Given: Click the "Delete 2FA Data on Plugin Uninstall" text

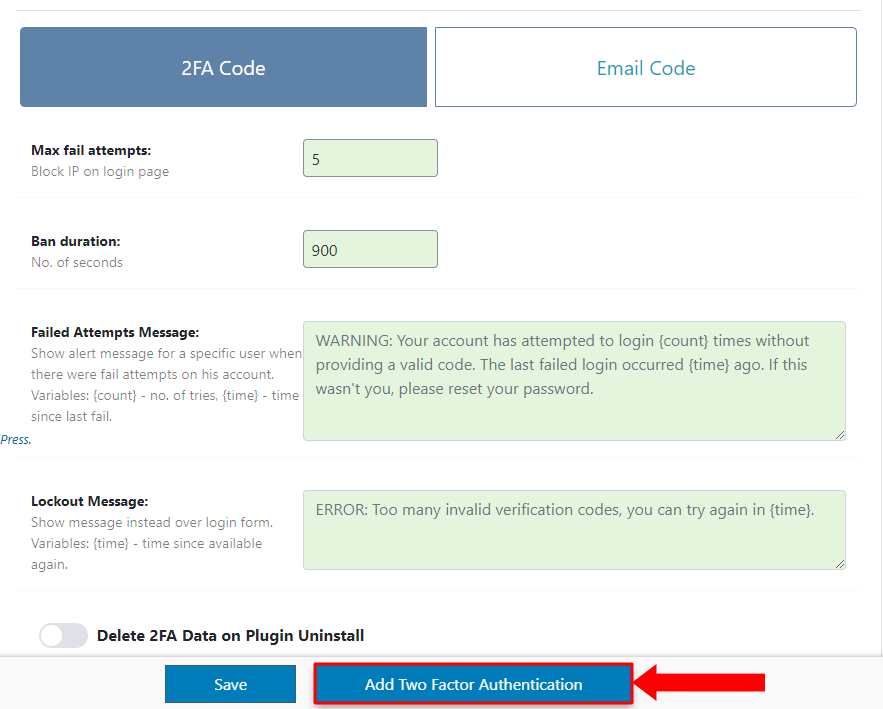Looking at the screenshot, I should pos(230,635).
